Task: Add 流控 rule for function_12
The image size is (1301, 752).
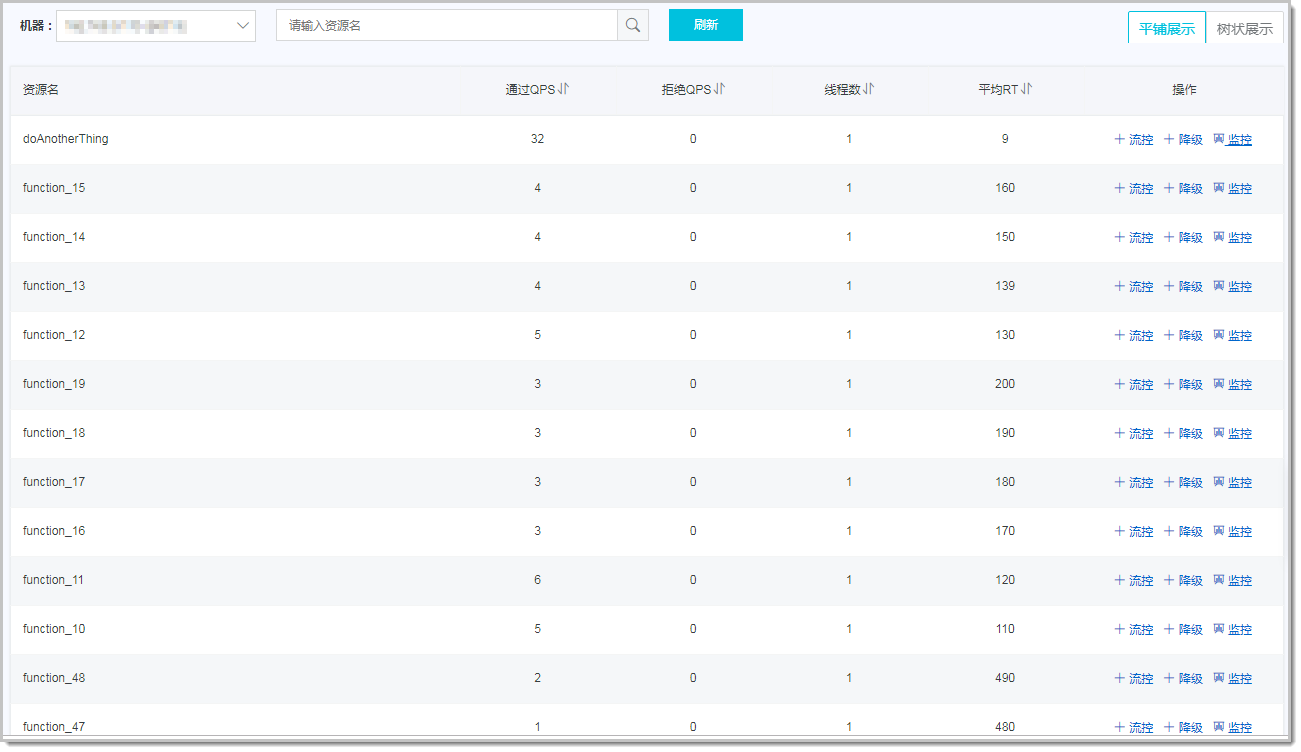Action: click(x=1134, y=336)
